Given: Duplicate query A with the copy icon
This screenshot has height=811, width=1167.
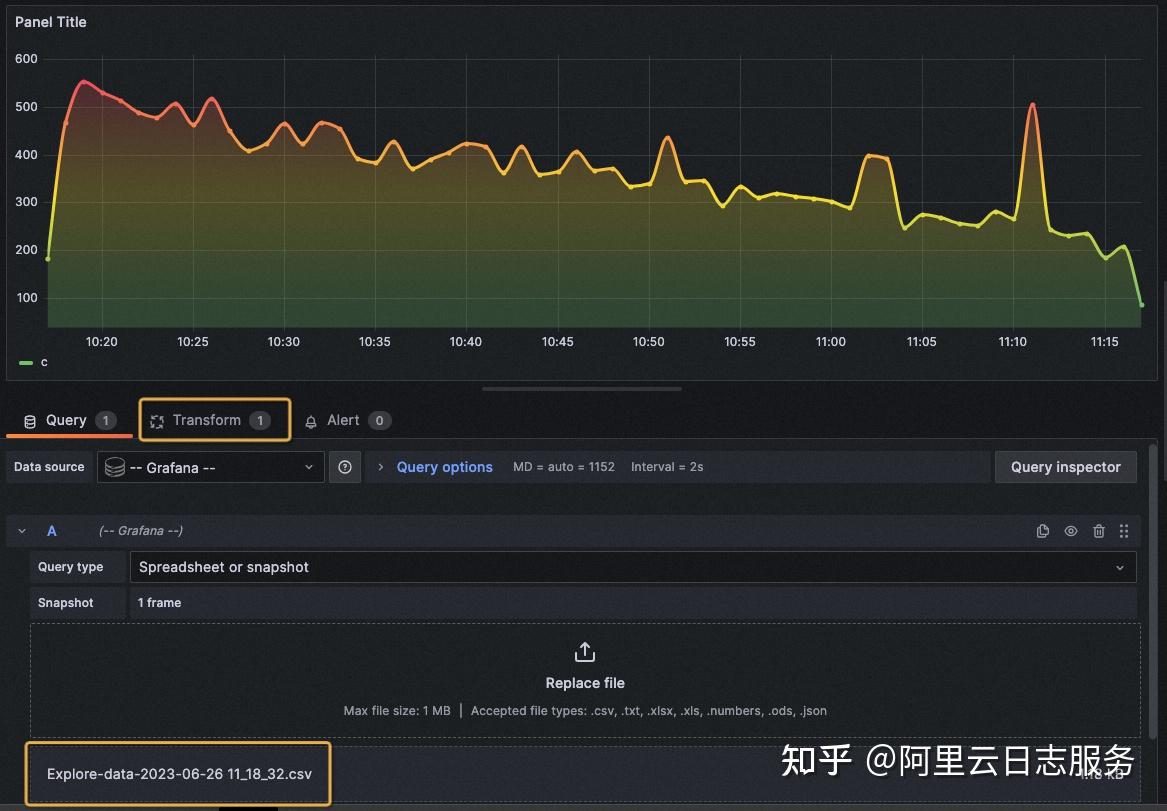Looking at the screenshot, I should [x=1043, y=531].
